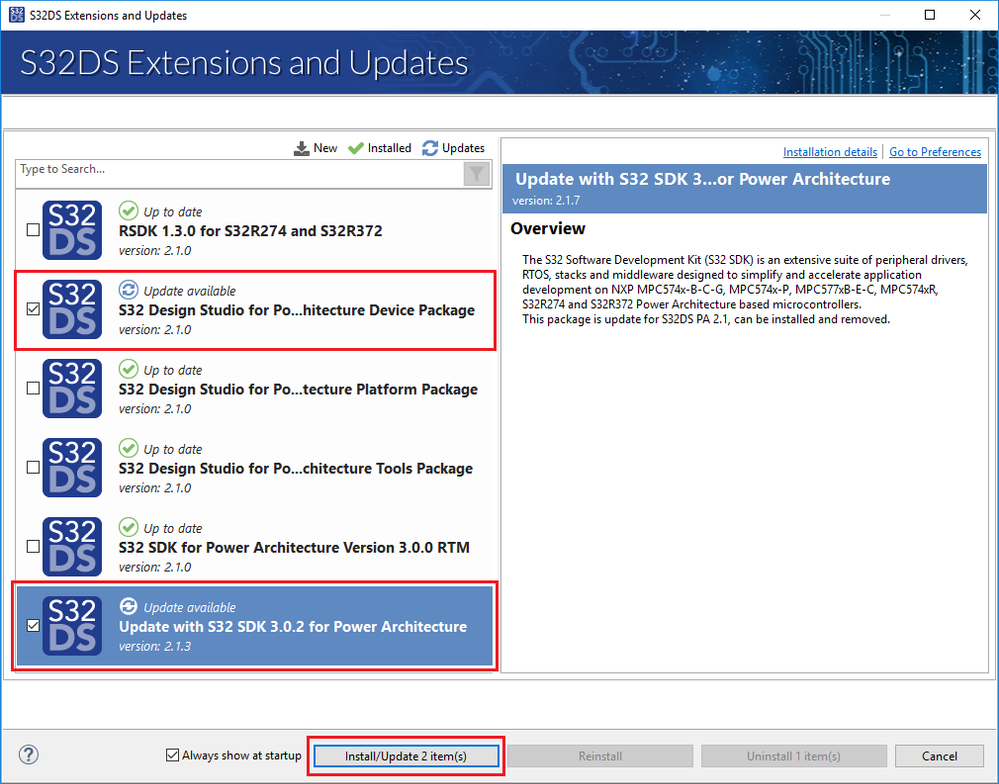This screenshot has height=784, width=999.
Task: Click S32DS logo of Tools Package entry
Action: (72, 467)
